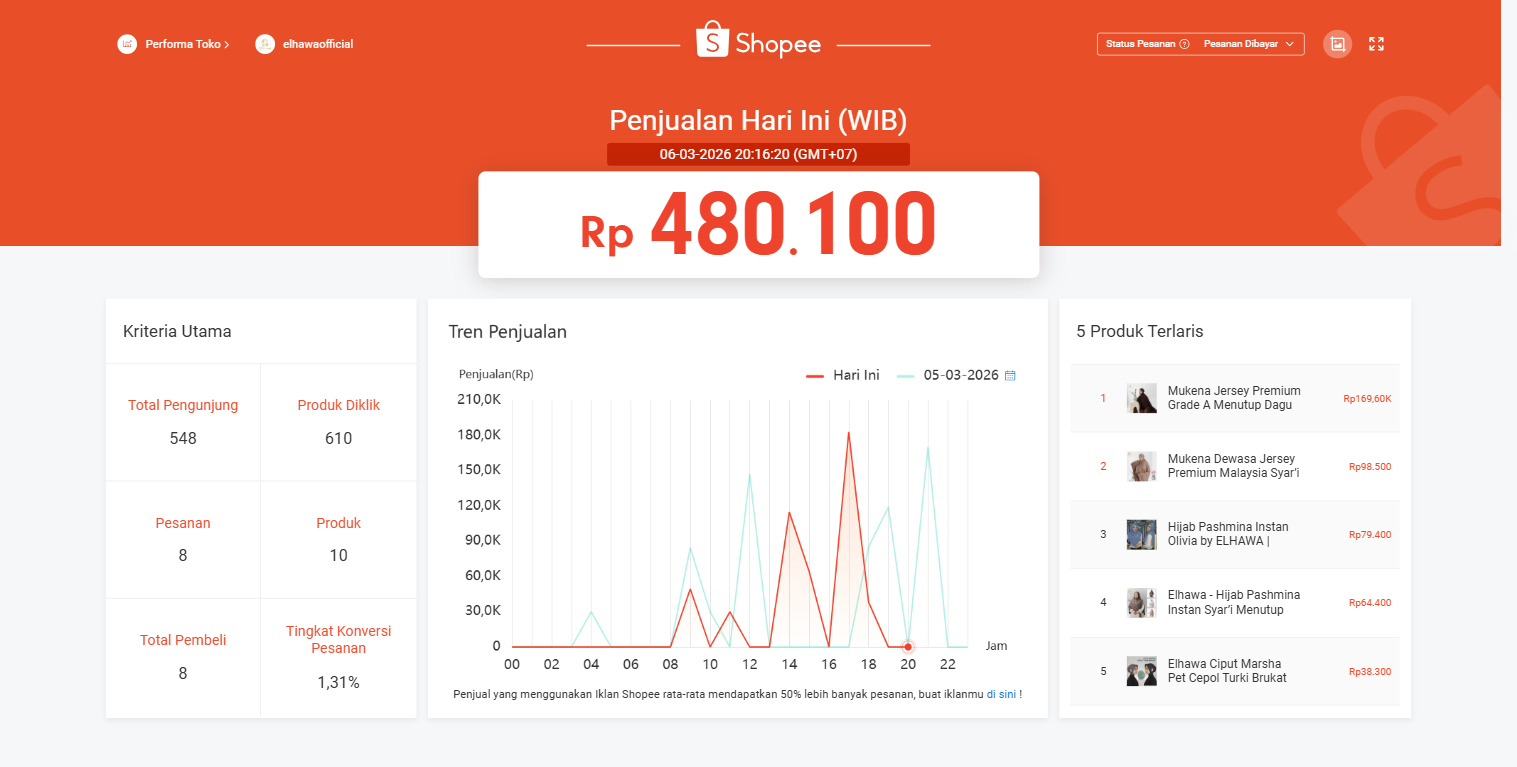Save dashboard as image icon
Viewport: 1517px width, 767px height.
point(1337,44)
